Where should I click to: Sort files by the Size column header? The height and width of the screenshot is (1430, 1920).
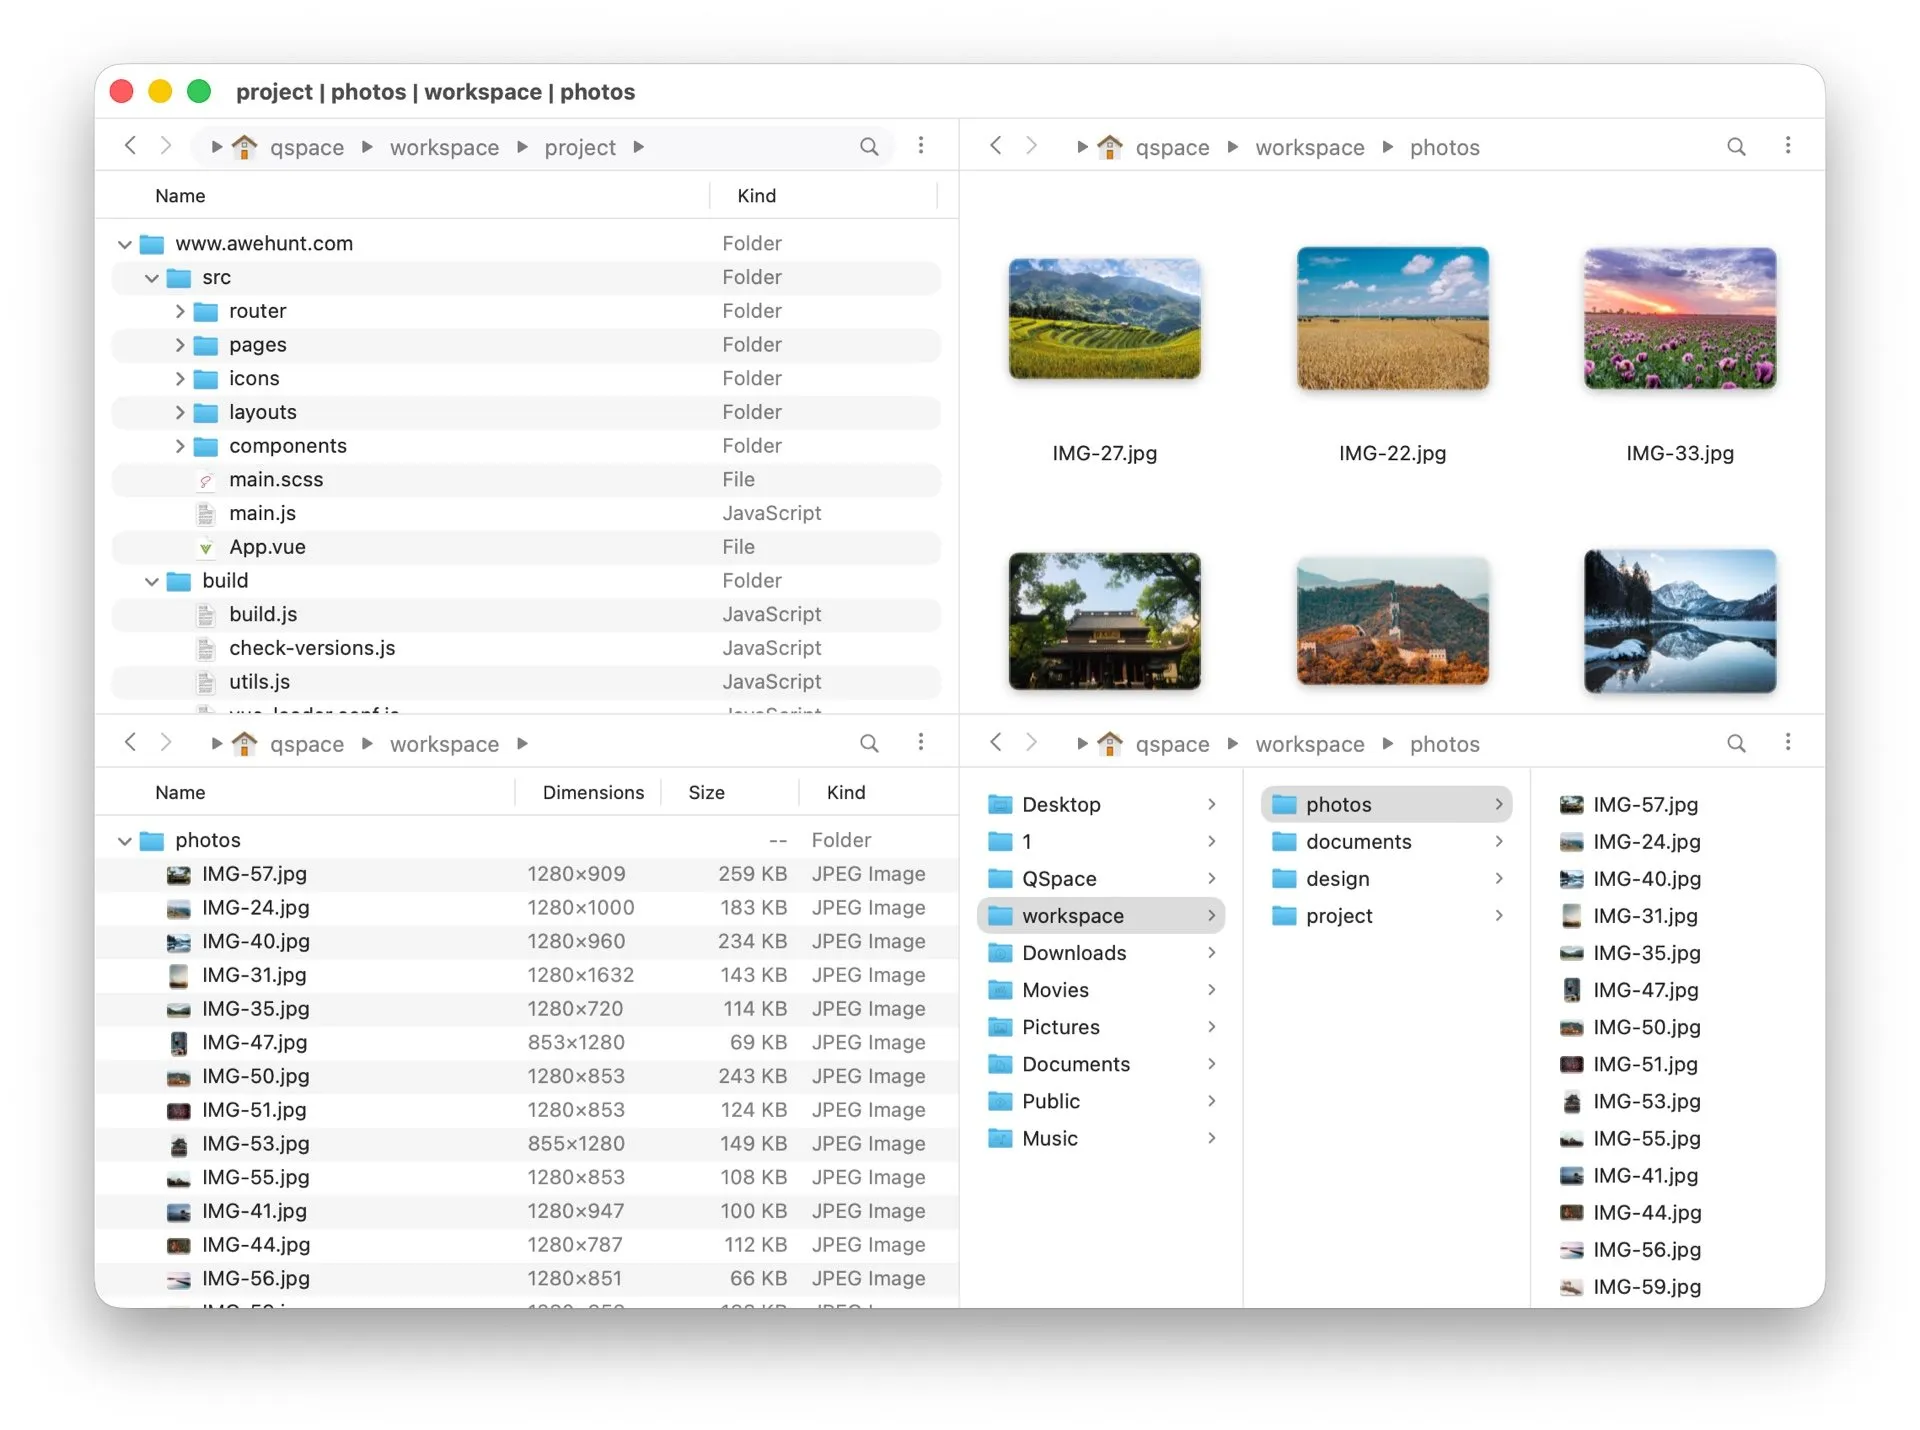[x=706, y=792]
